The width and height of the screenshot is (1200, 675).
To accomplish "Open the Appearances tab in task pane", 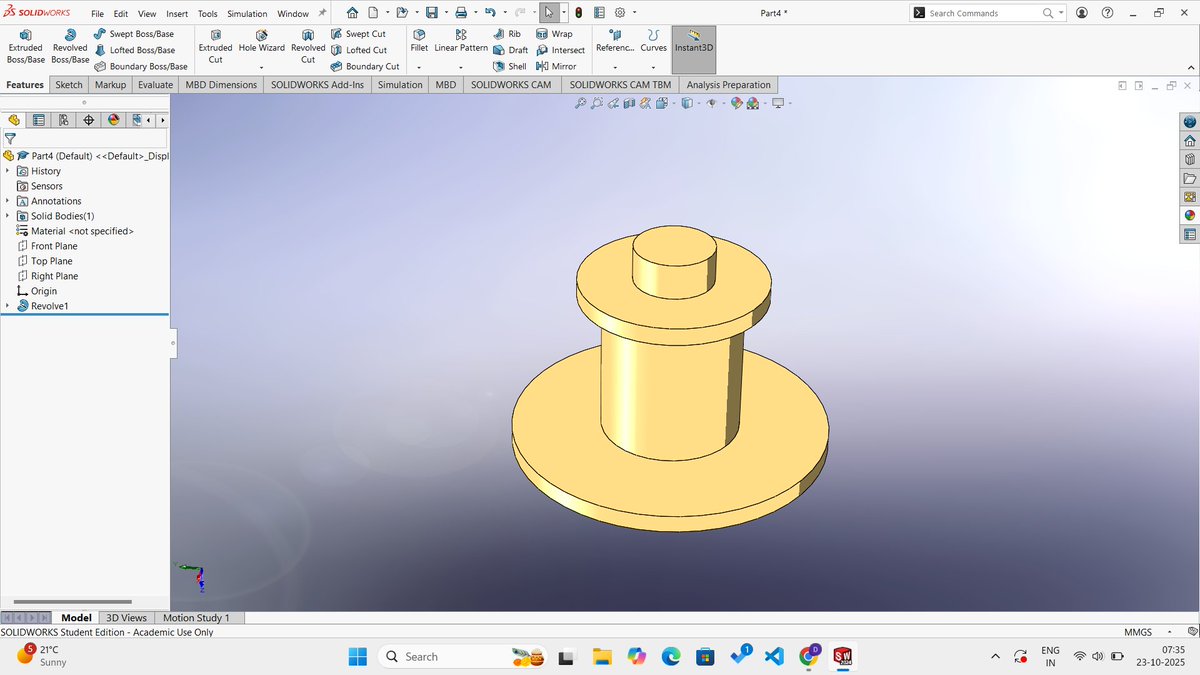I will pyautogui.click(x=1190, y=215).
